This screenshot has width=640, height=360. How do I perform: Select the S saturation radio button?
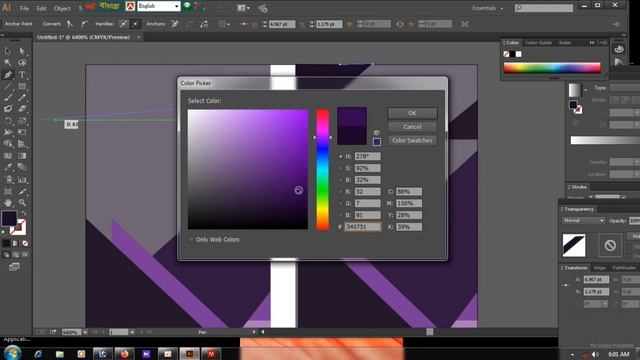[x=341, y=168]
